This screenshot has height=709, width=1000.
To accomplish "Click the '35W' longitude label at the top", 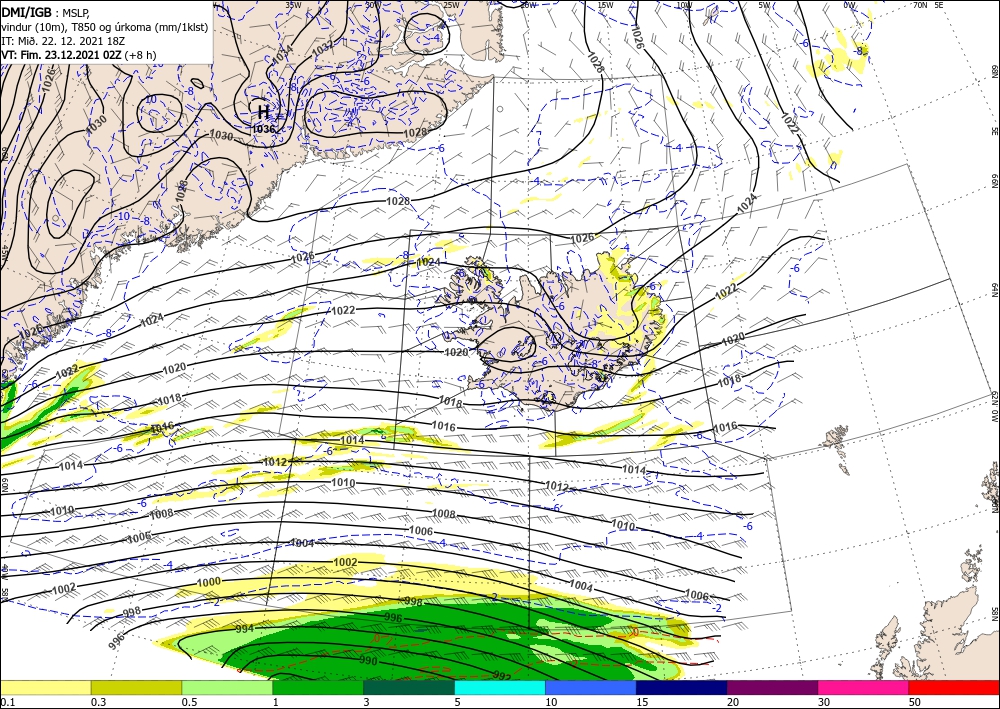I will [x=293, y=4].
